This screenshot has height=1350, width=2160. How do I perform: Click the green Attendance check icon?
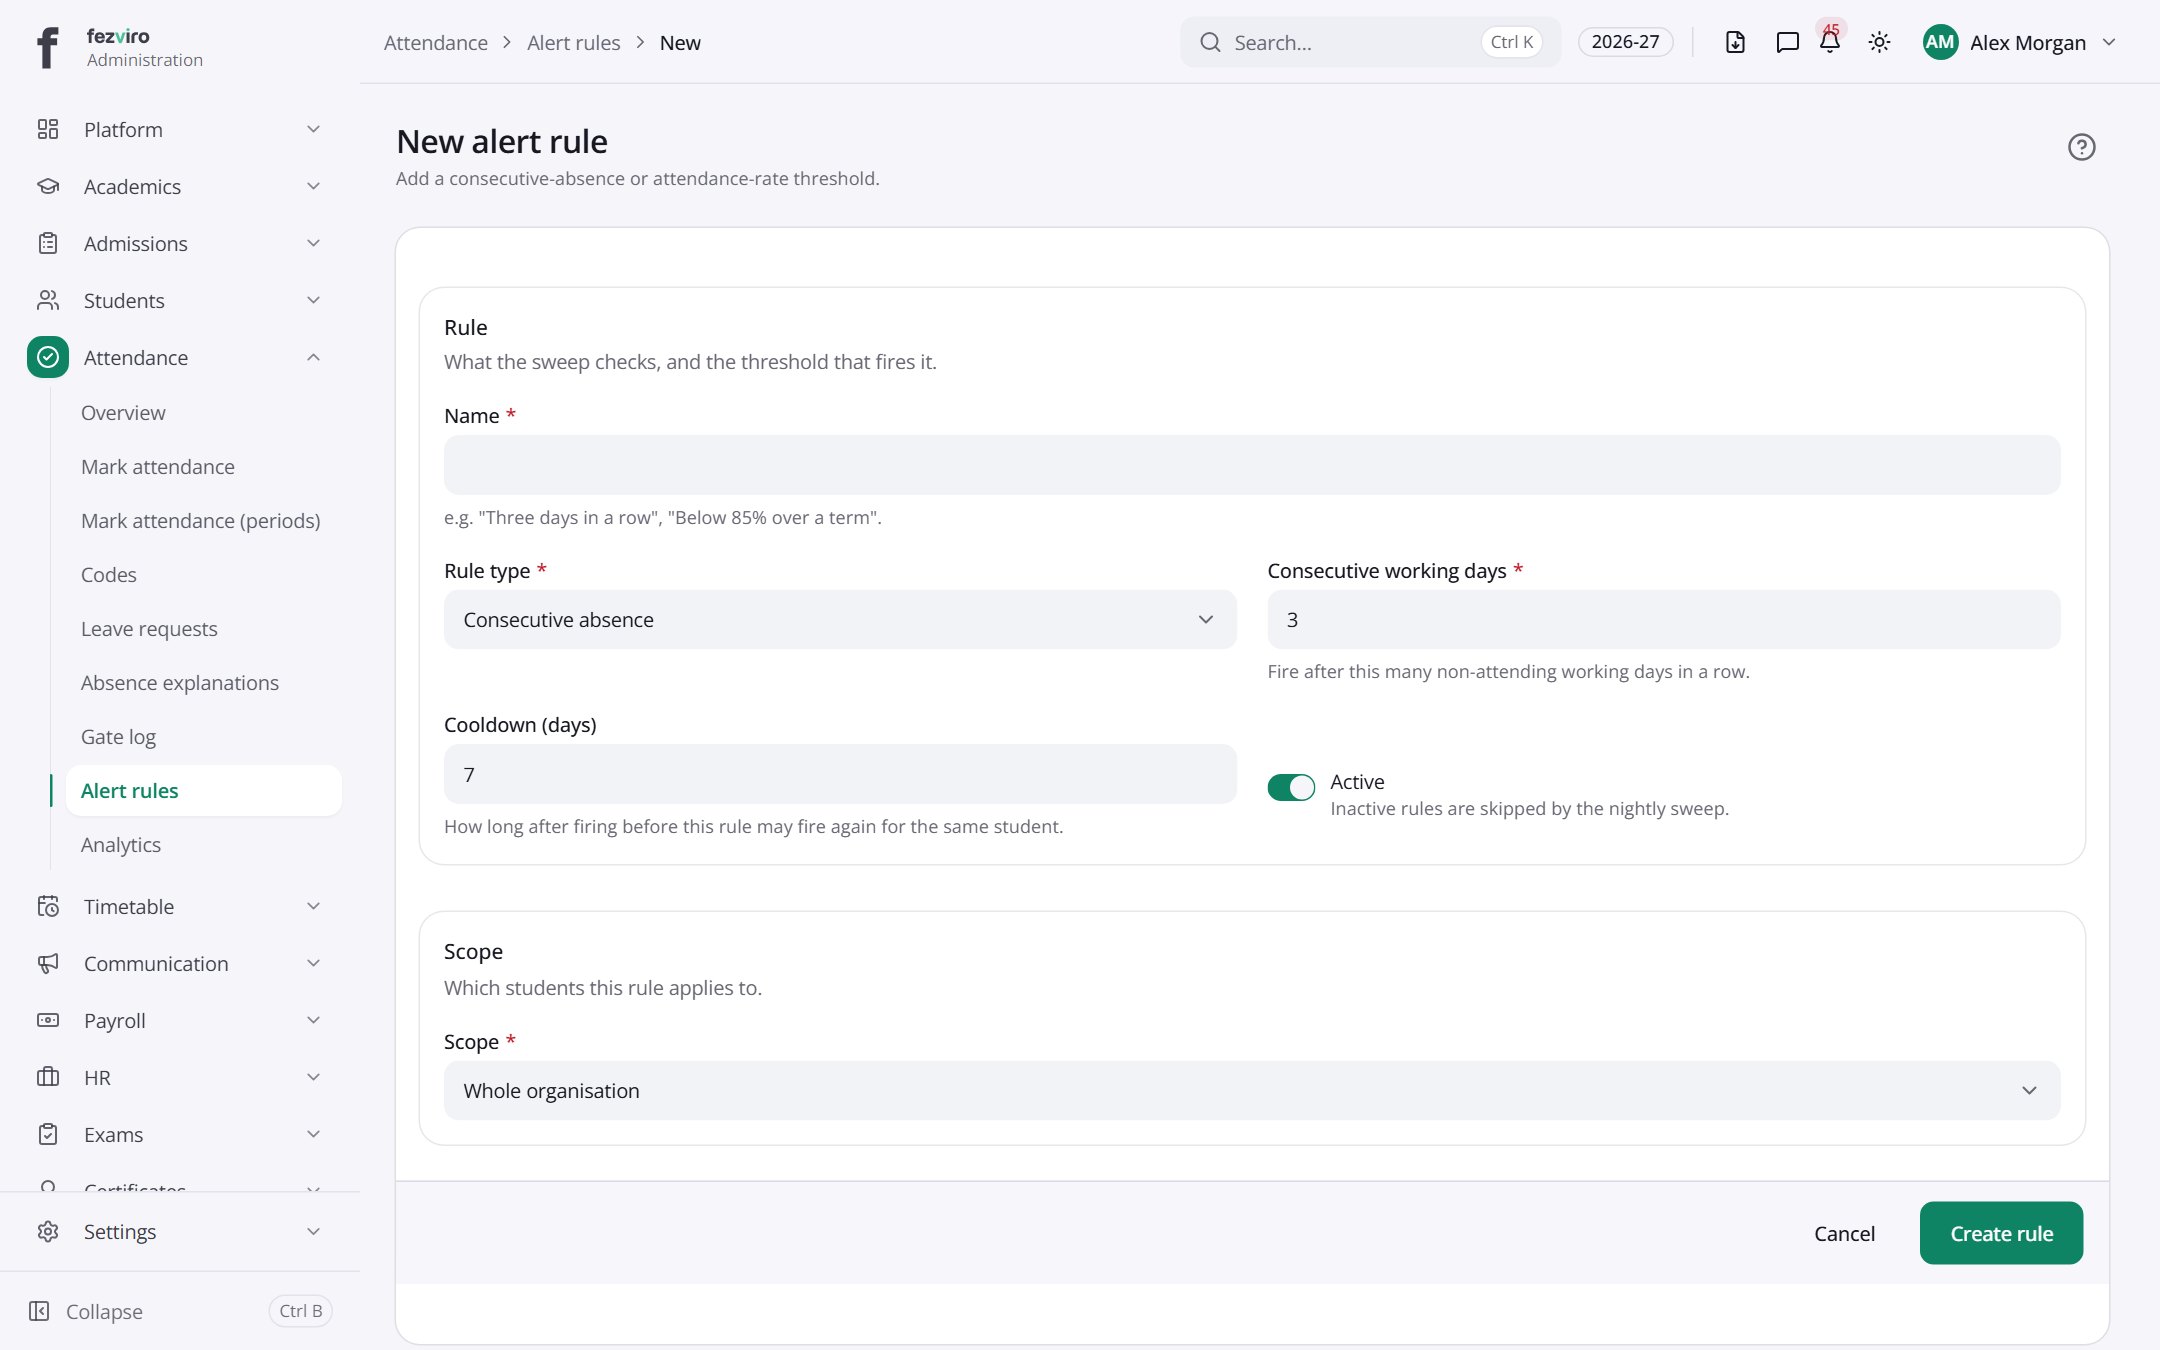48,357
